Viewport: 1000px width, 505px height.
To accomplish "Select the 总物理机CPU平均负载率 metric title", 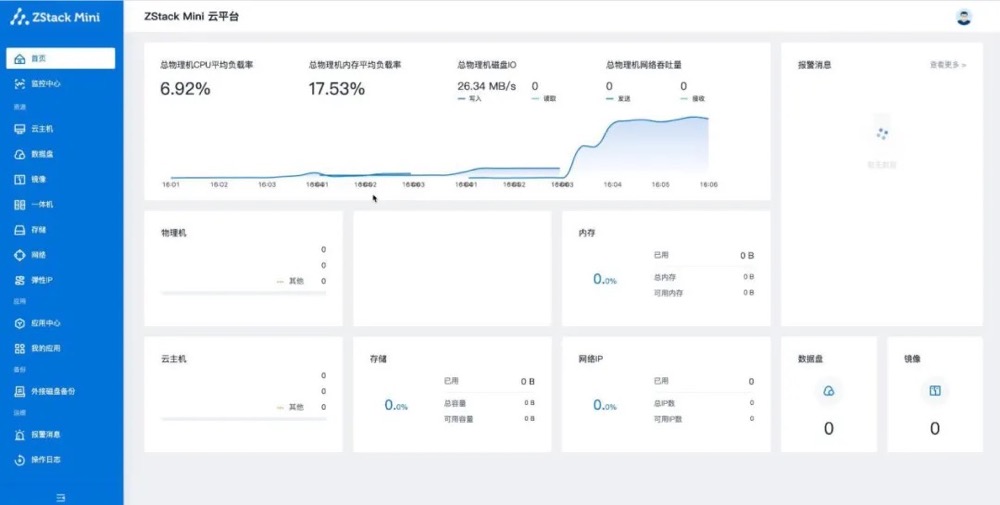I will coord(207,65).
